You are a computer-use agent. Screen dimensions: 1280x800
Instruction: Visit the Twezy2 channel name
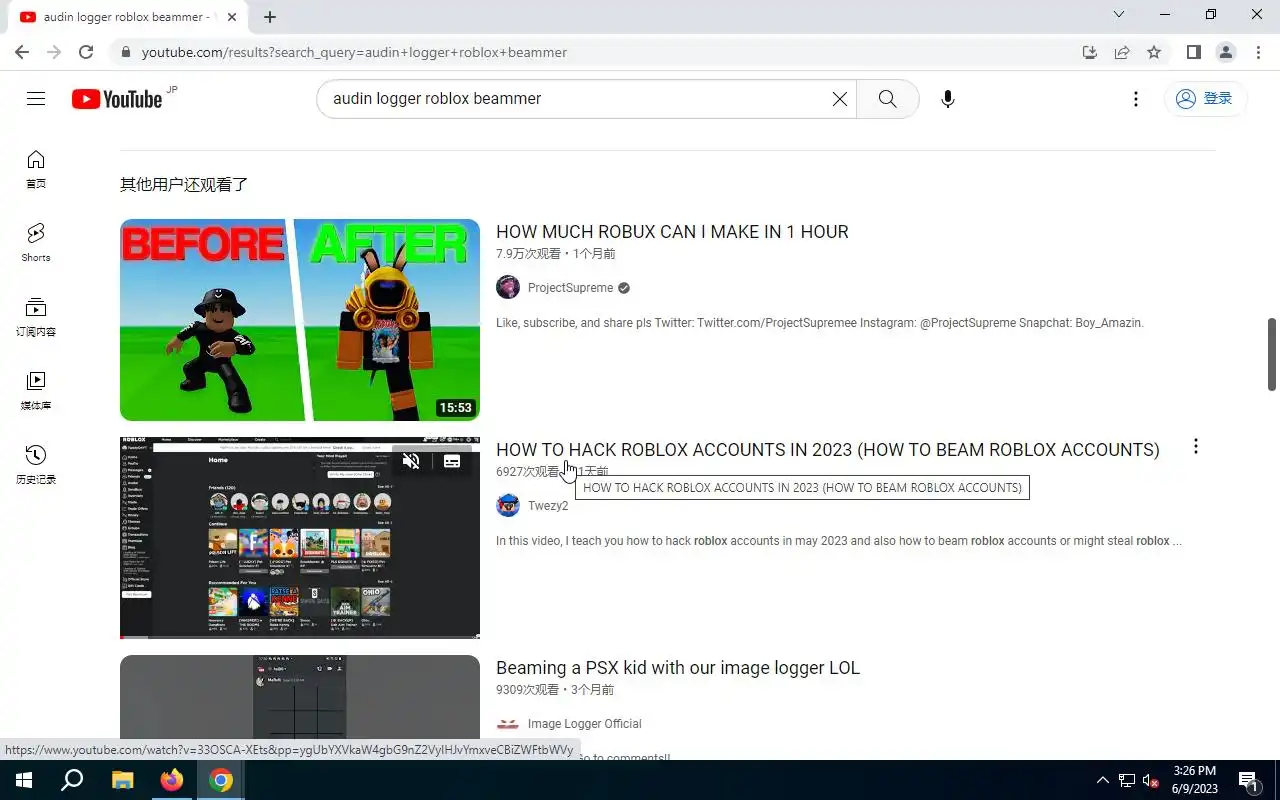(548, 506)
